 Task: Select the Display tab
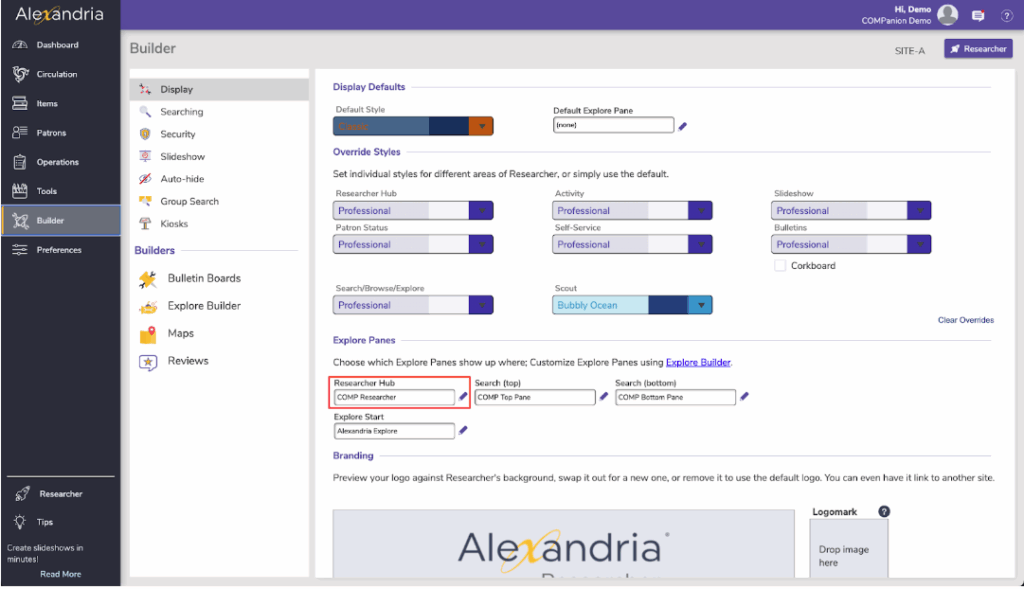(219, 89)
